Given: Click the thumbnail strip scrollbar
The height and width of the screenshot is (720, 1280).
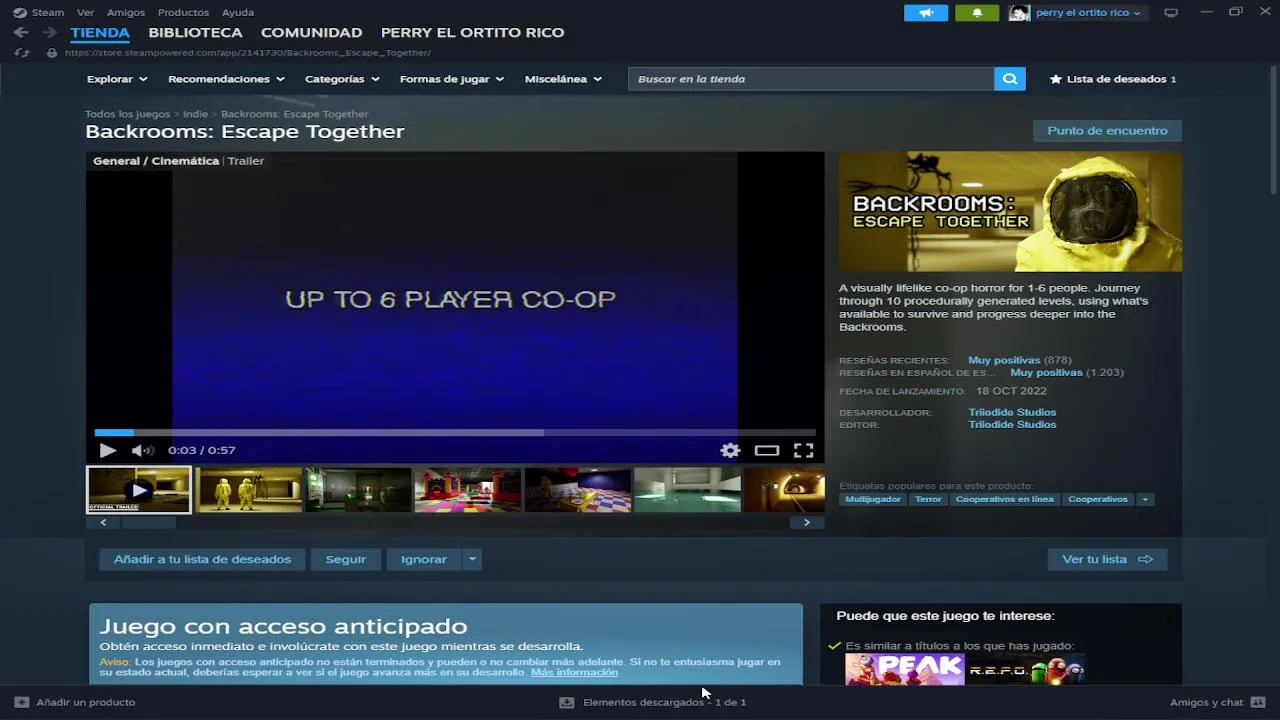Looking at the screenshot, I should pos(149,522).
